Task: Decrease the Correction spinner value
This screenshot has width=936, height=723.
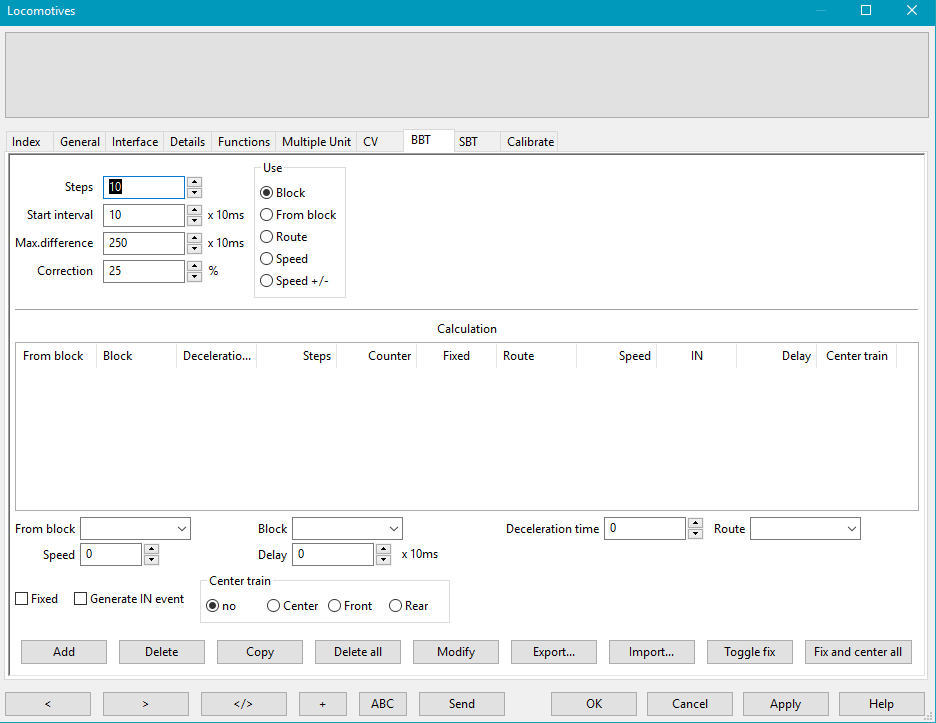Action: tap(194, 277)
